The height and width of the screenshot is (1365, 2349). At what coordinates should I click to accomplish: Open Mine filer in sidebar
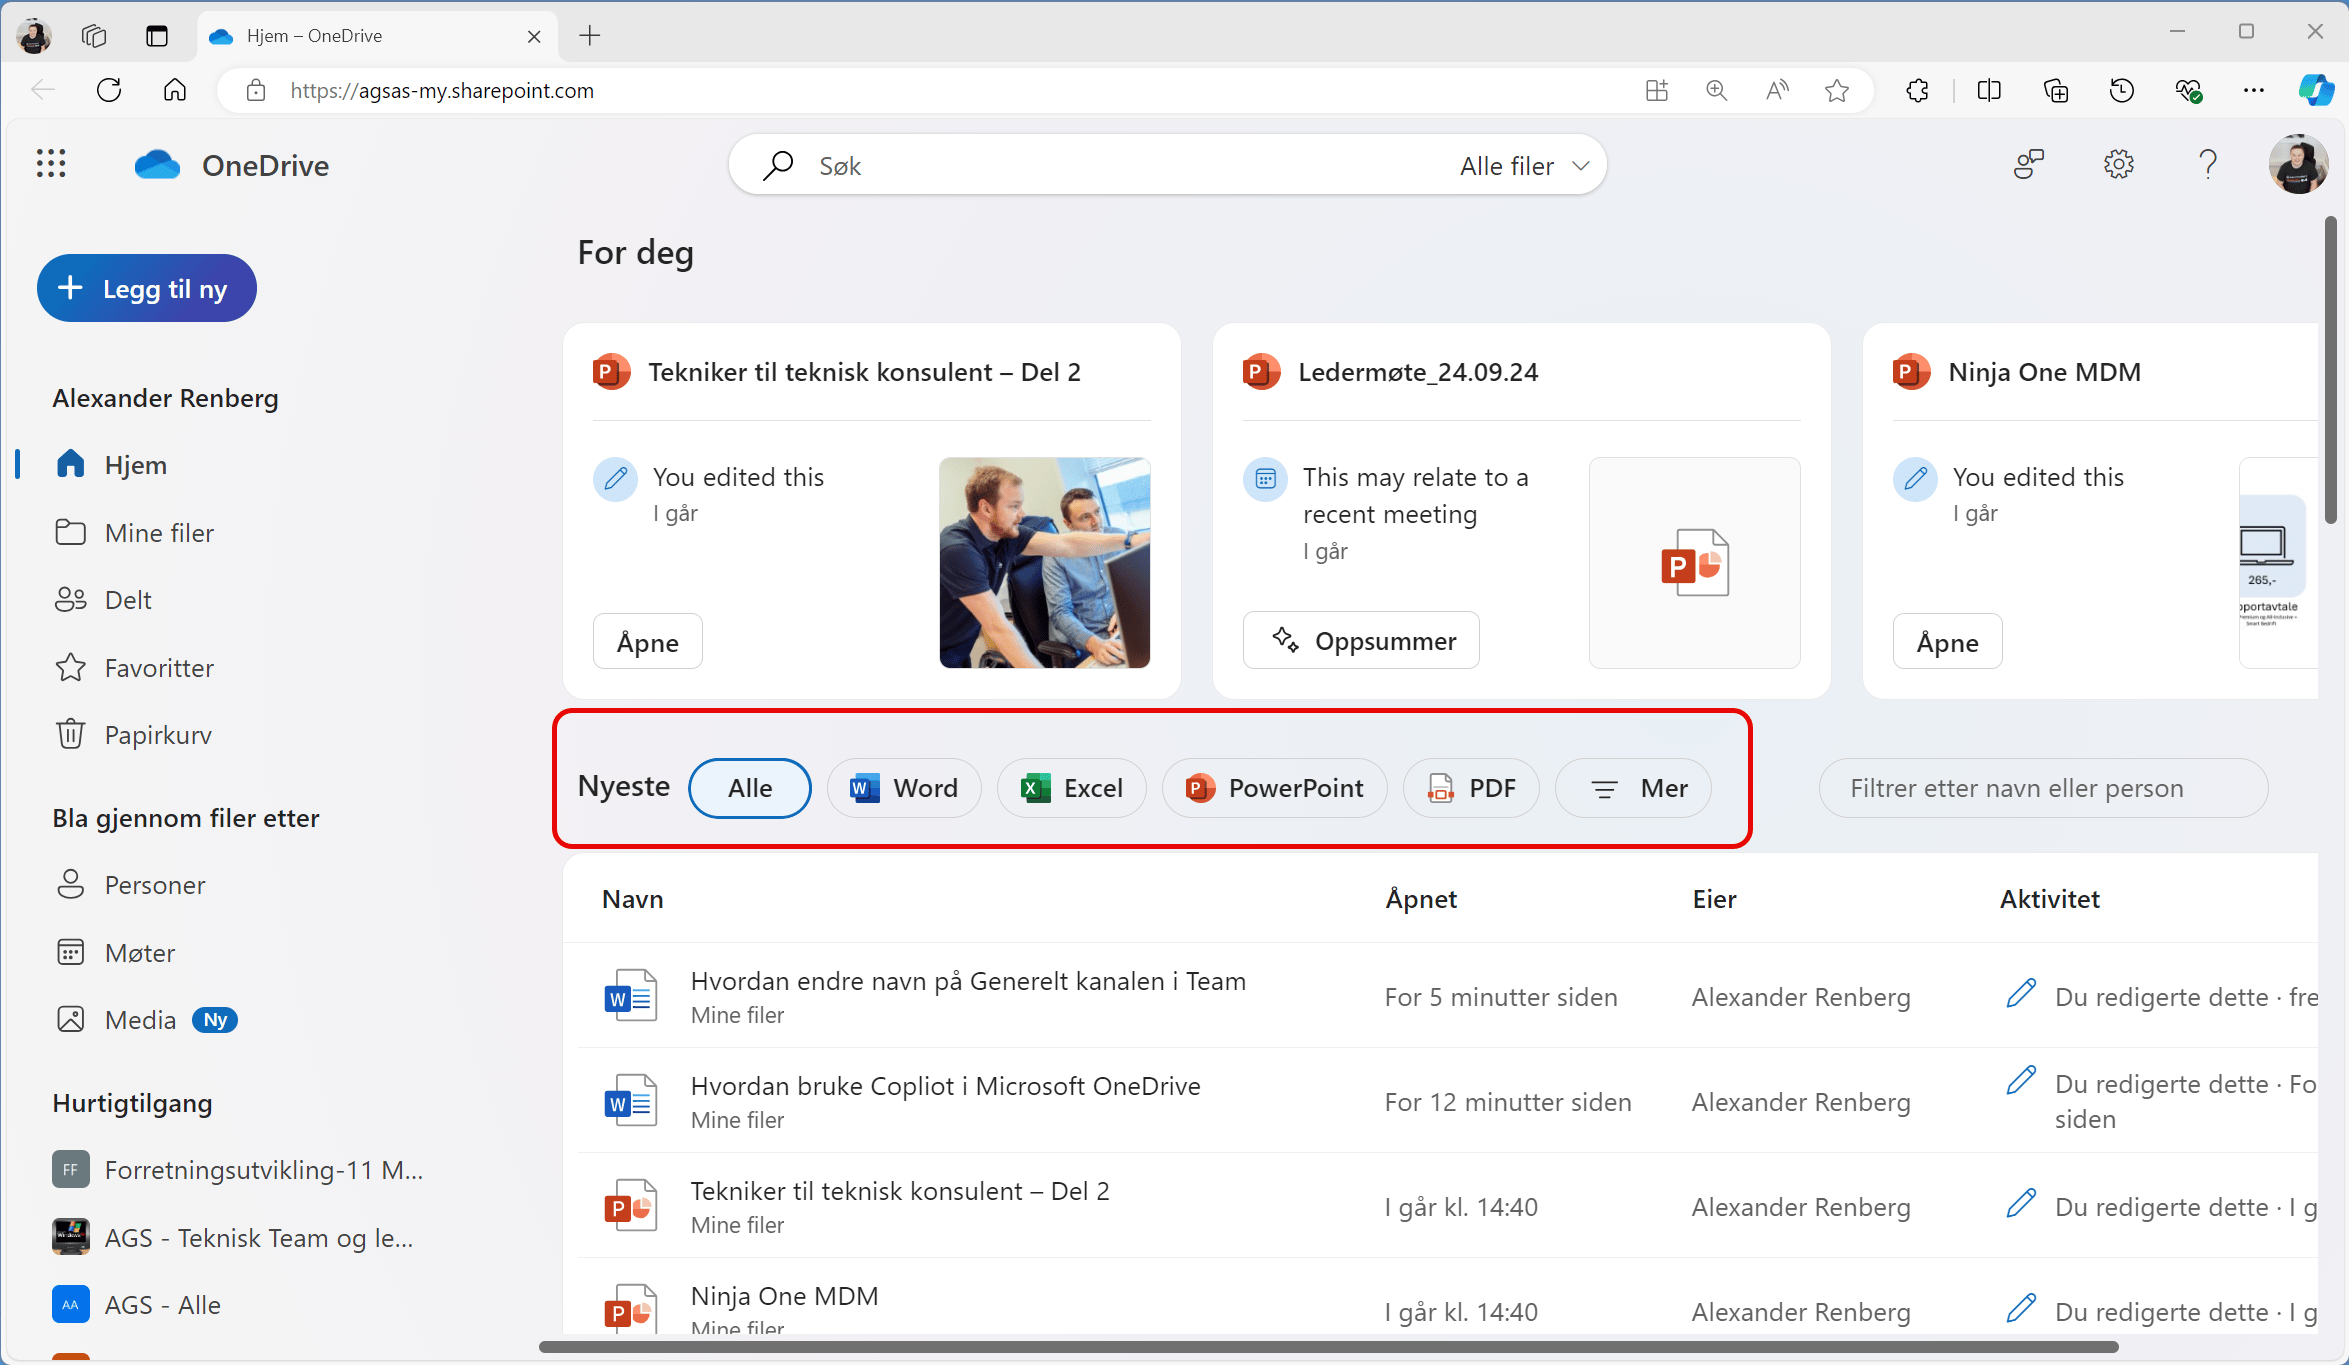click(x=159, y=533)
